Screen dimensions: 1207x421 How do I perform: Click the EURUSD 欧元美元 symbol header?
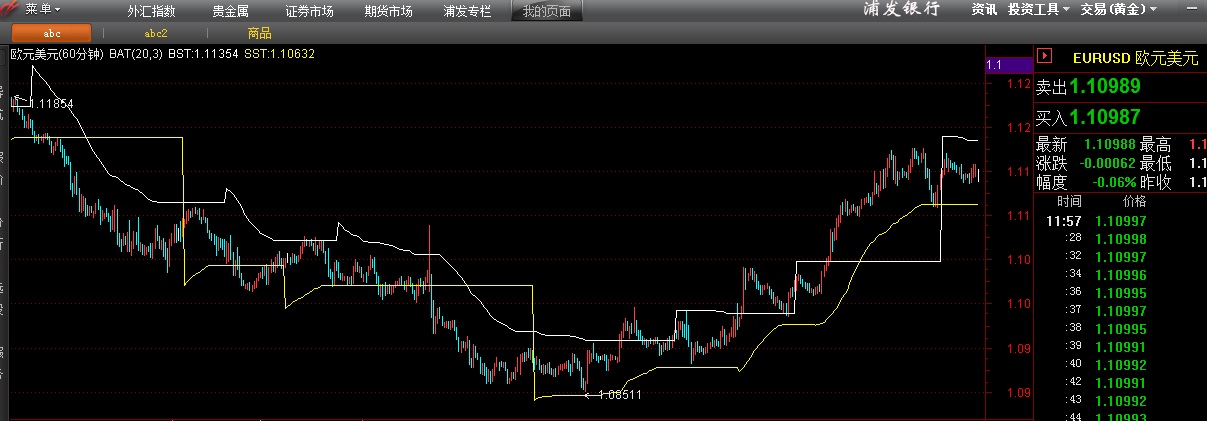(x=1135, y=59)
